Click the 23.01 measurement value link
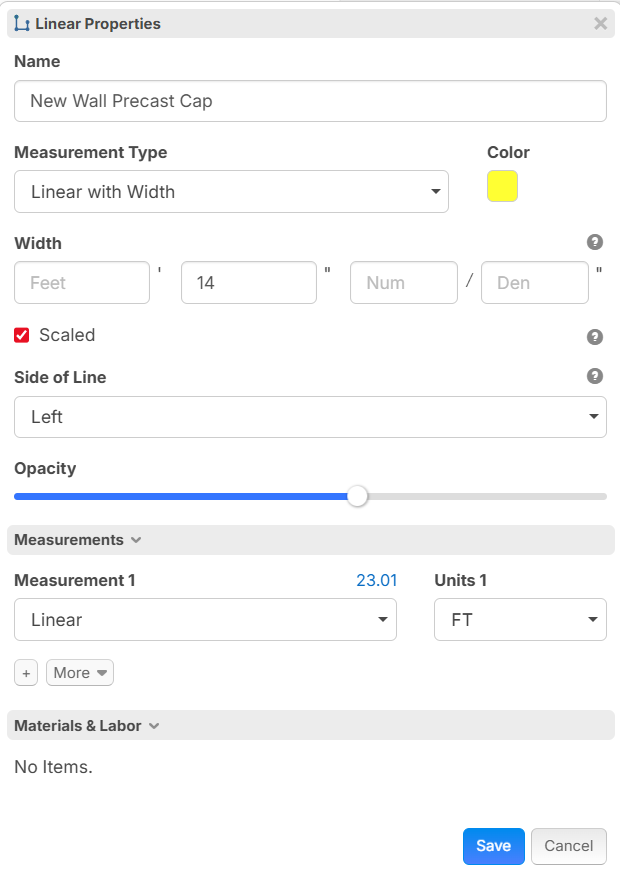This screenshot has height=875, width=620. point(376,580)
